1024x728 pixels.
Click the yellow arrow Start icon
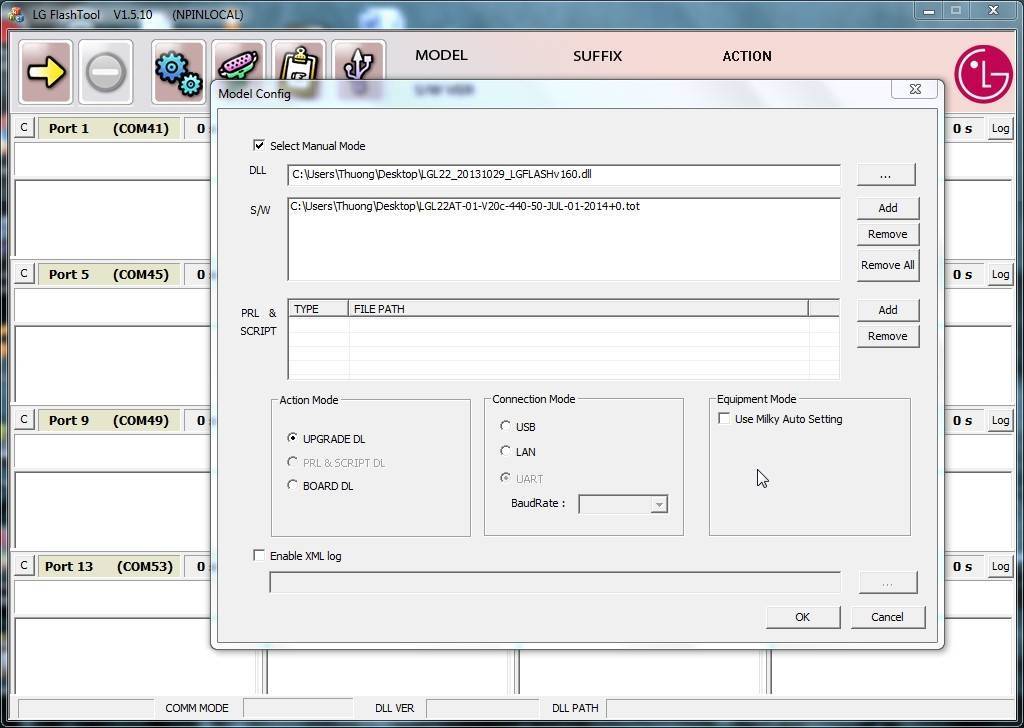tap(46, 71)
